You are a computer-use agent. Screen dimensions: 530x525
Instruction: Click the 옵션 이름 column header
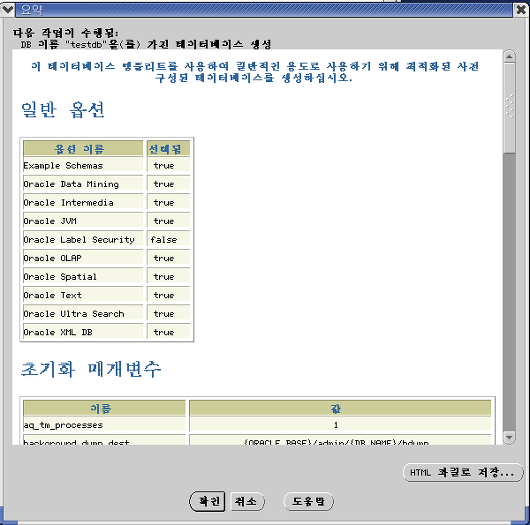coord(83,148)
